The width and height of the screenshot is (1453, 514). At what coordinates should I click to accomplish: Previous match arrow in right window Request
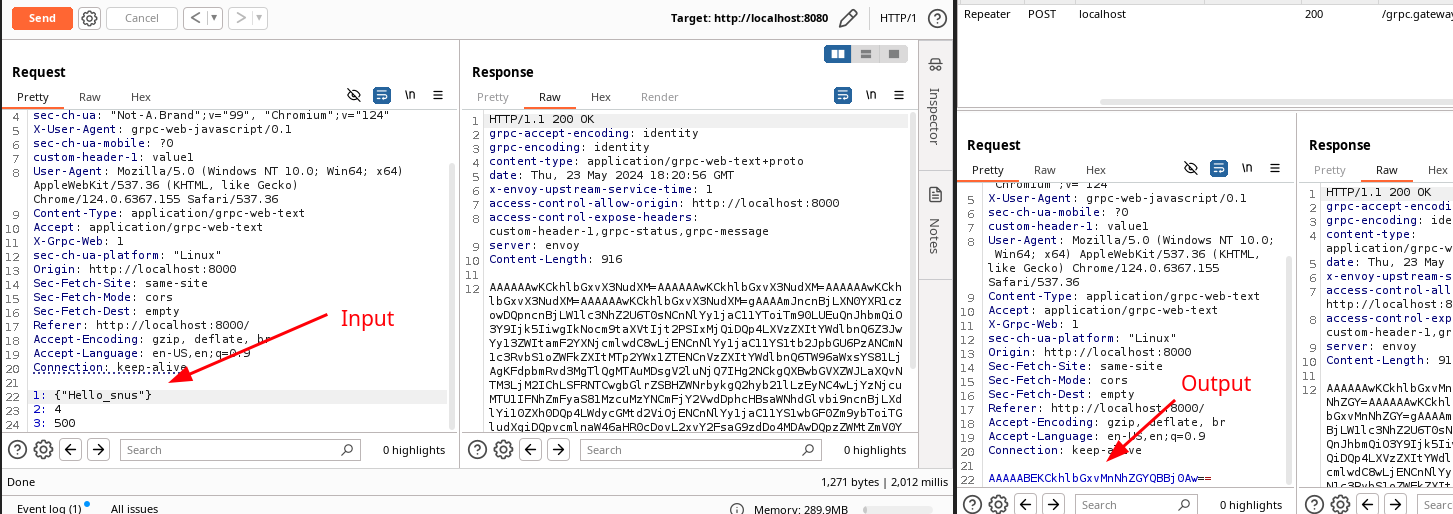tap(1026, 505)
